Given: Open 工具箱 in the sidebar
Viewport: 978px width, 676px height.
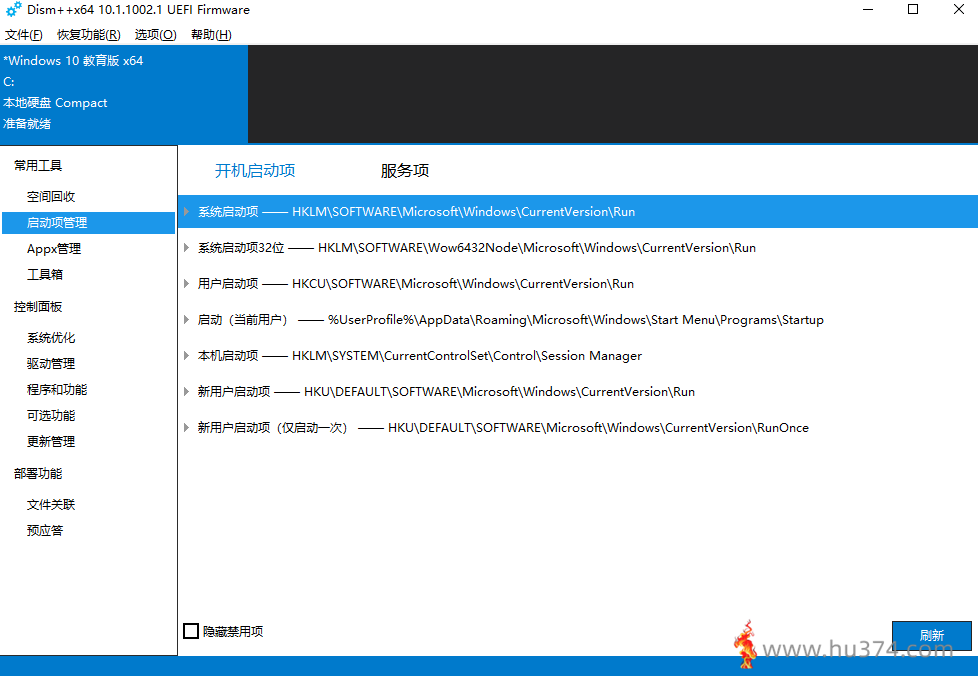Looking at the screenshot, I should [x=44, y=274].
